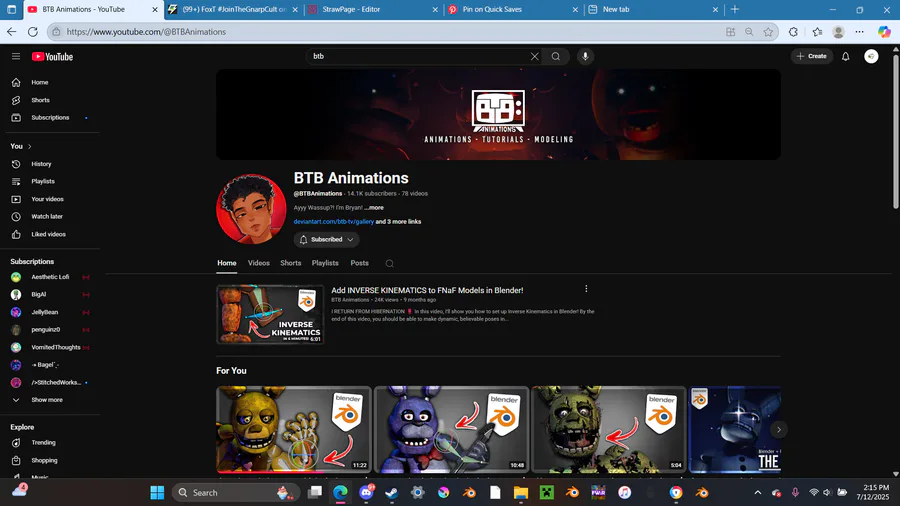Start voice search with the microphone icon
Viewport: 900px width, 506px height.
point(585,56)
